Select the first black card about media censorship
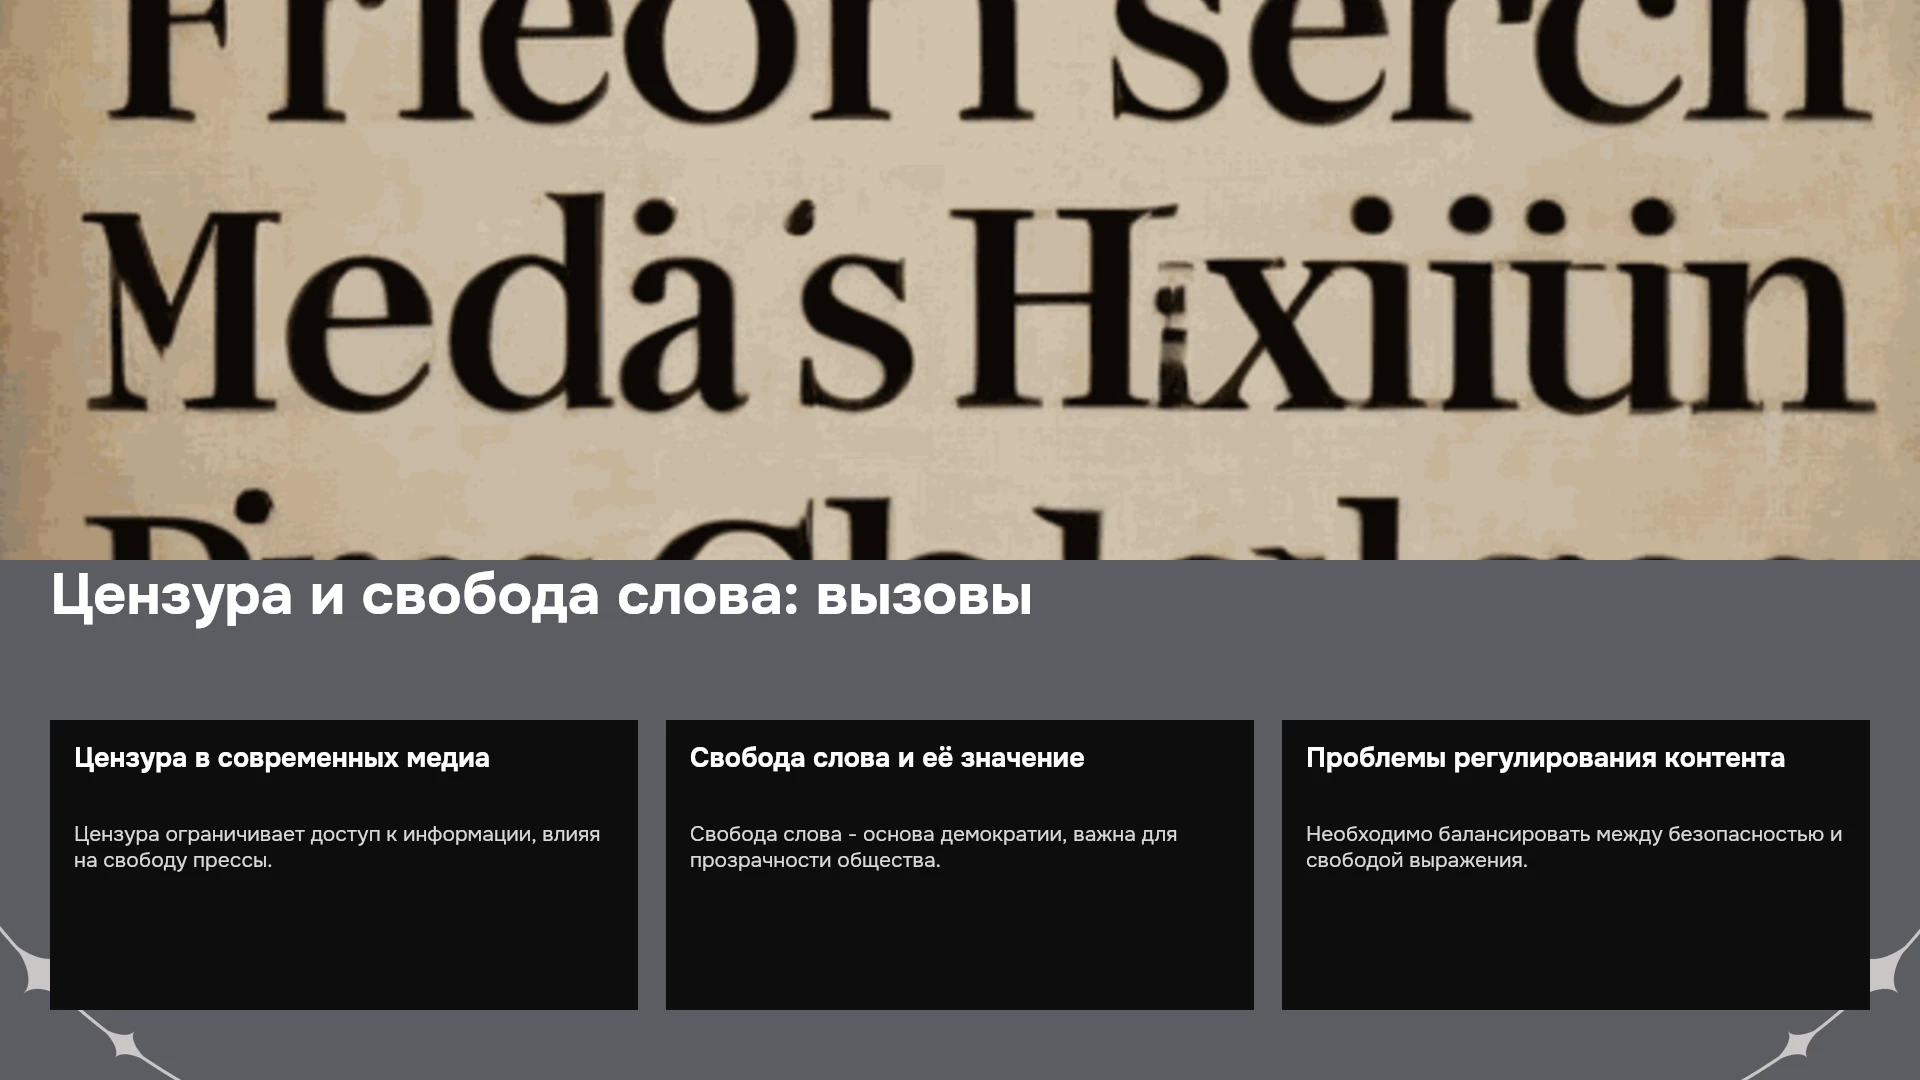 (344, 865)
